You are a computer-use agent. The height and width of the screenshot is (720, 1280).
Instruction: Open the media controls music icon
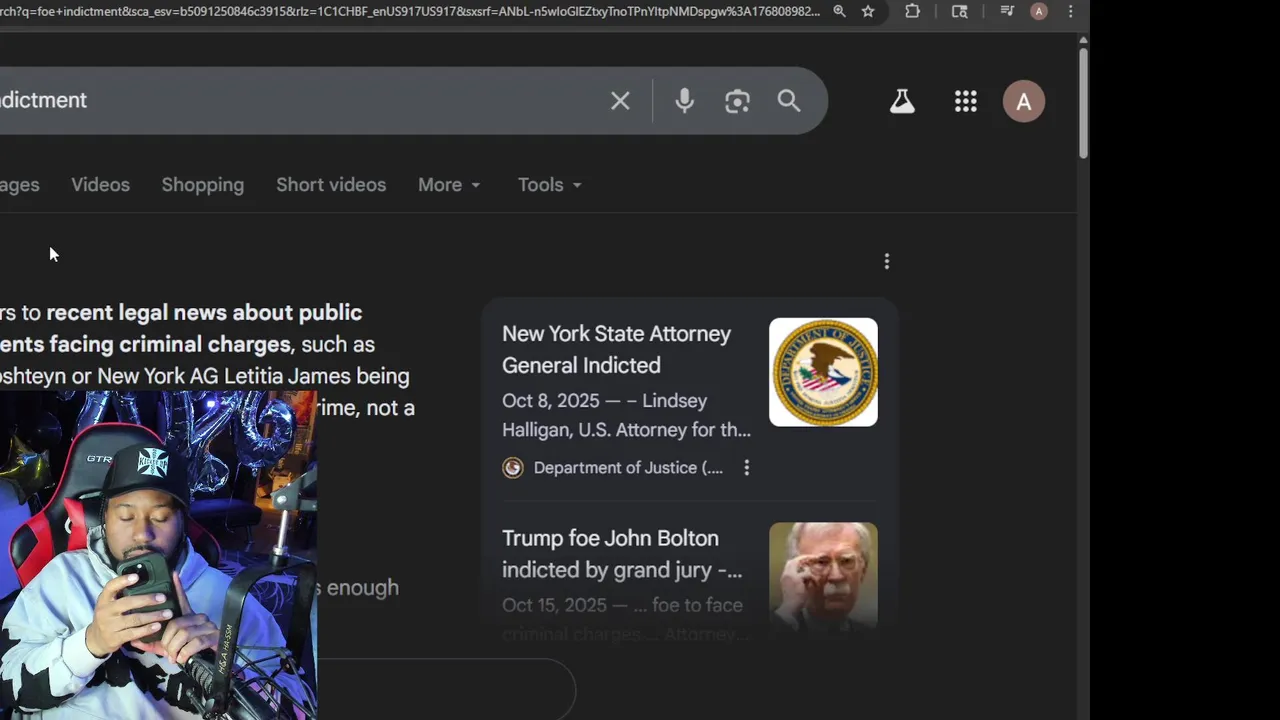(1007, 11)
